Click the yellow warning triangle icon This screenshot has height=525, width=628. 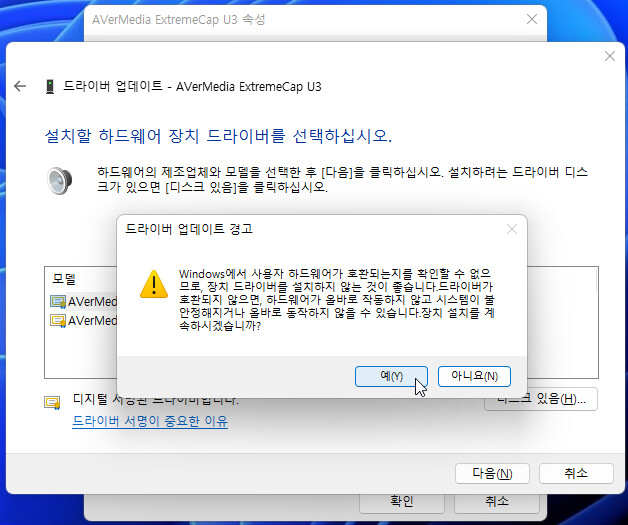[154, 285]
